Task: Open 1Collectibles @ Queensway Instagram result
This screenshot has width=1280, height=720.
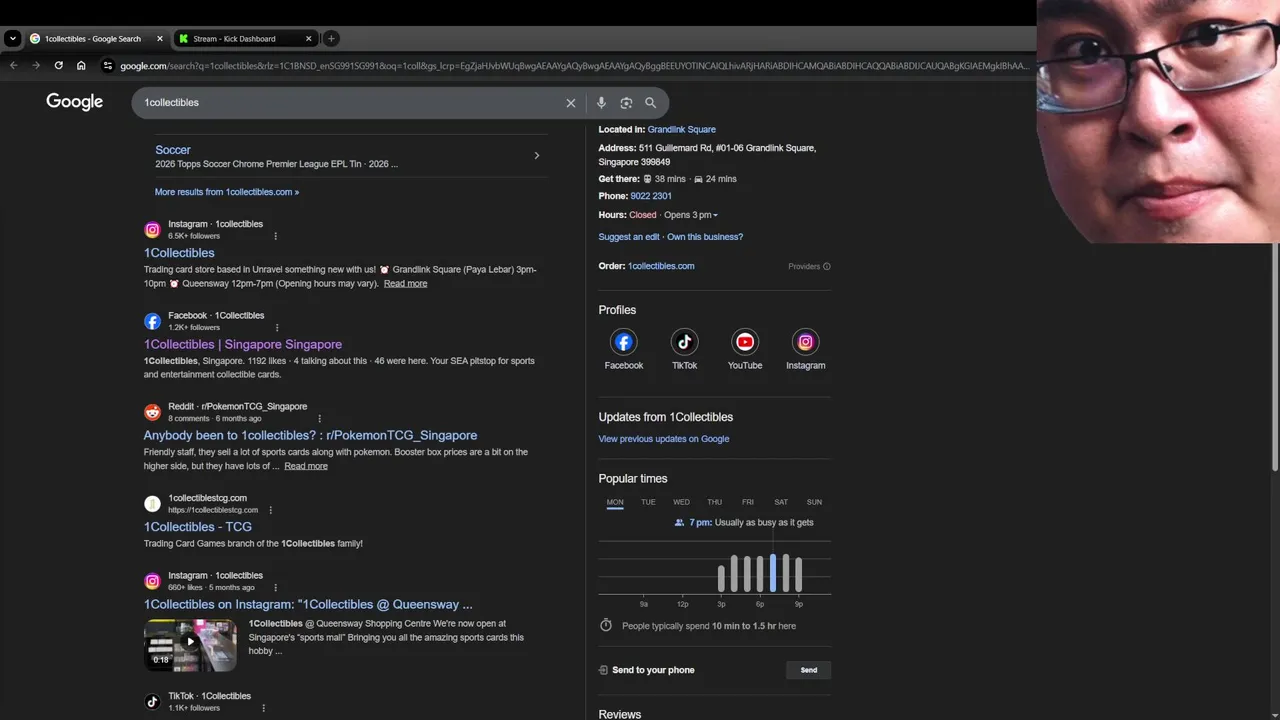Action: [308, 605]
